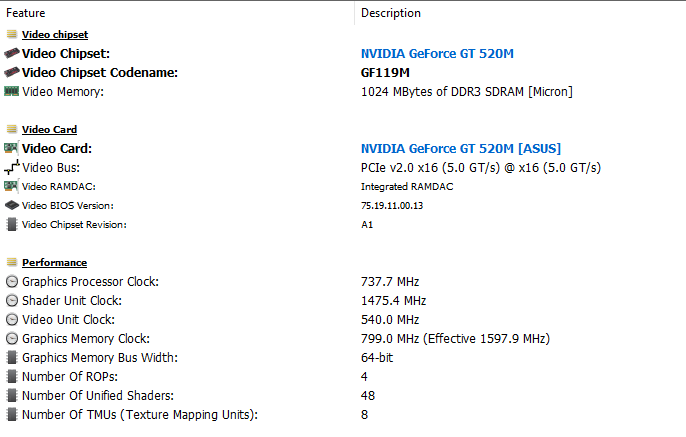Click the Video chipset section icon
The width and height of the screenshot is (686, 437).
[x=11, y=35]
